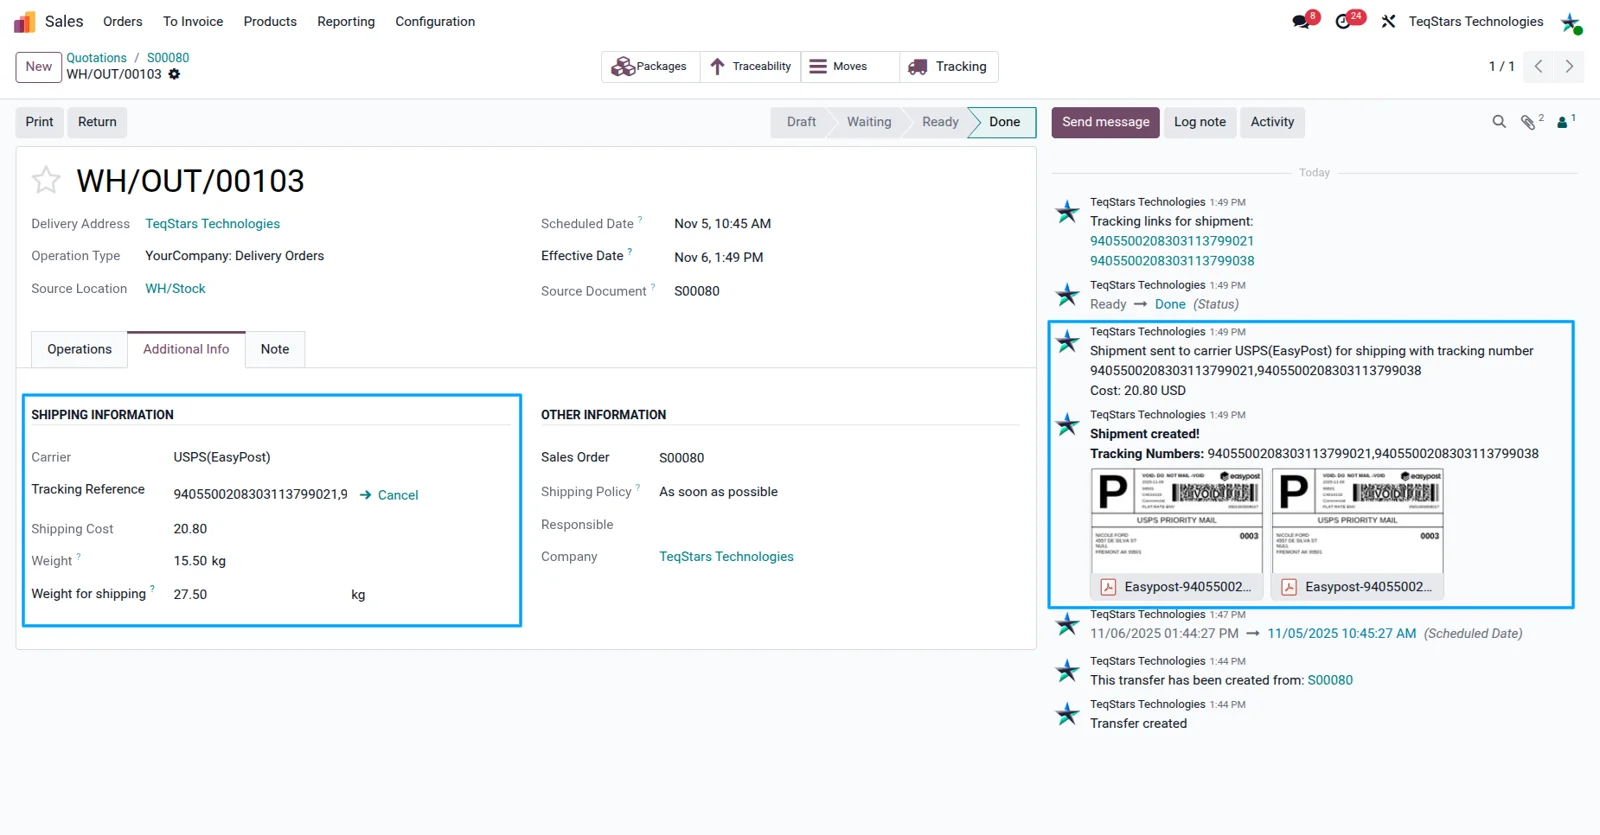Click Effective Date help question mark

pos(630,251)
